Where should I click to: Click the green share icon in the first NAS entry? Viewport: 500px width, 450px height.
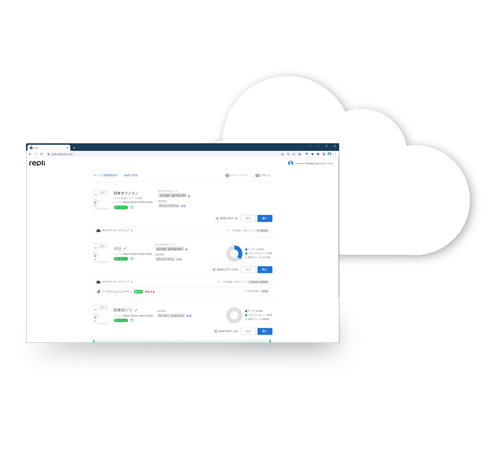click(x=217, y=218)
